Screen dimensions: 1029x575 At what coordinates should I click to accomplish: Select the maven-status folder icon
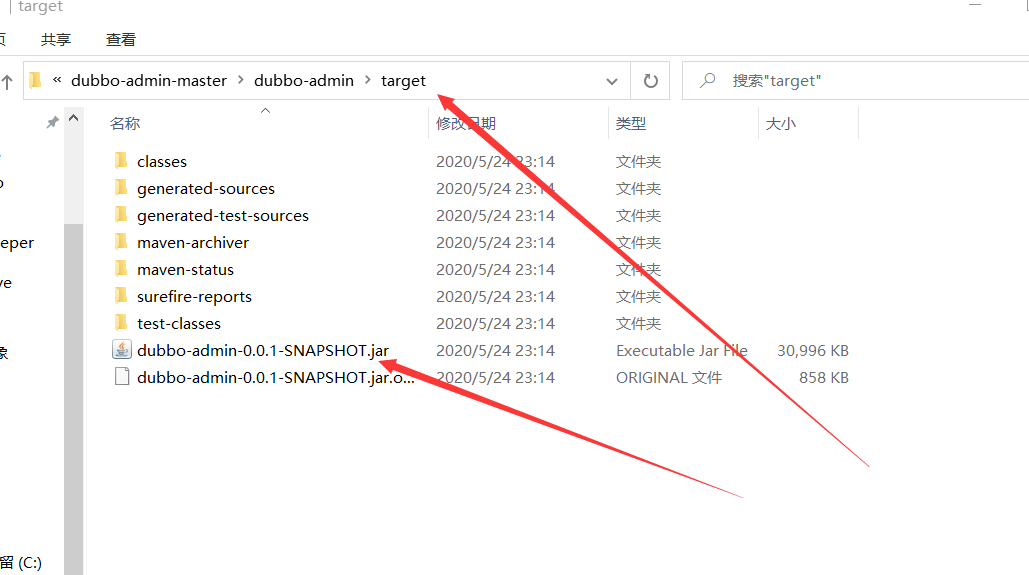[121, 268]
